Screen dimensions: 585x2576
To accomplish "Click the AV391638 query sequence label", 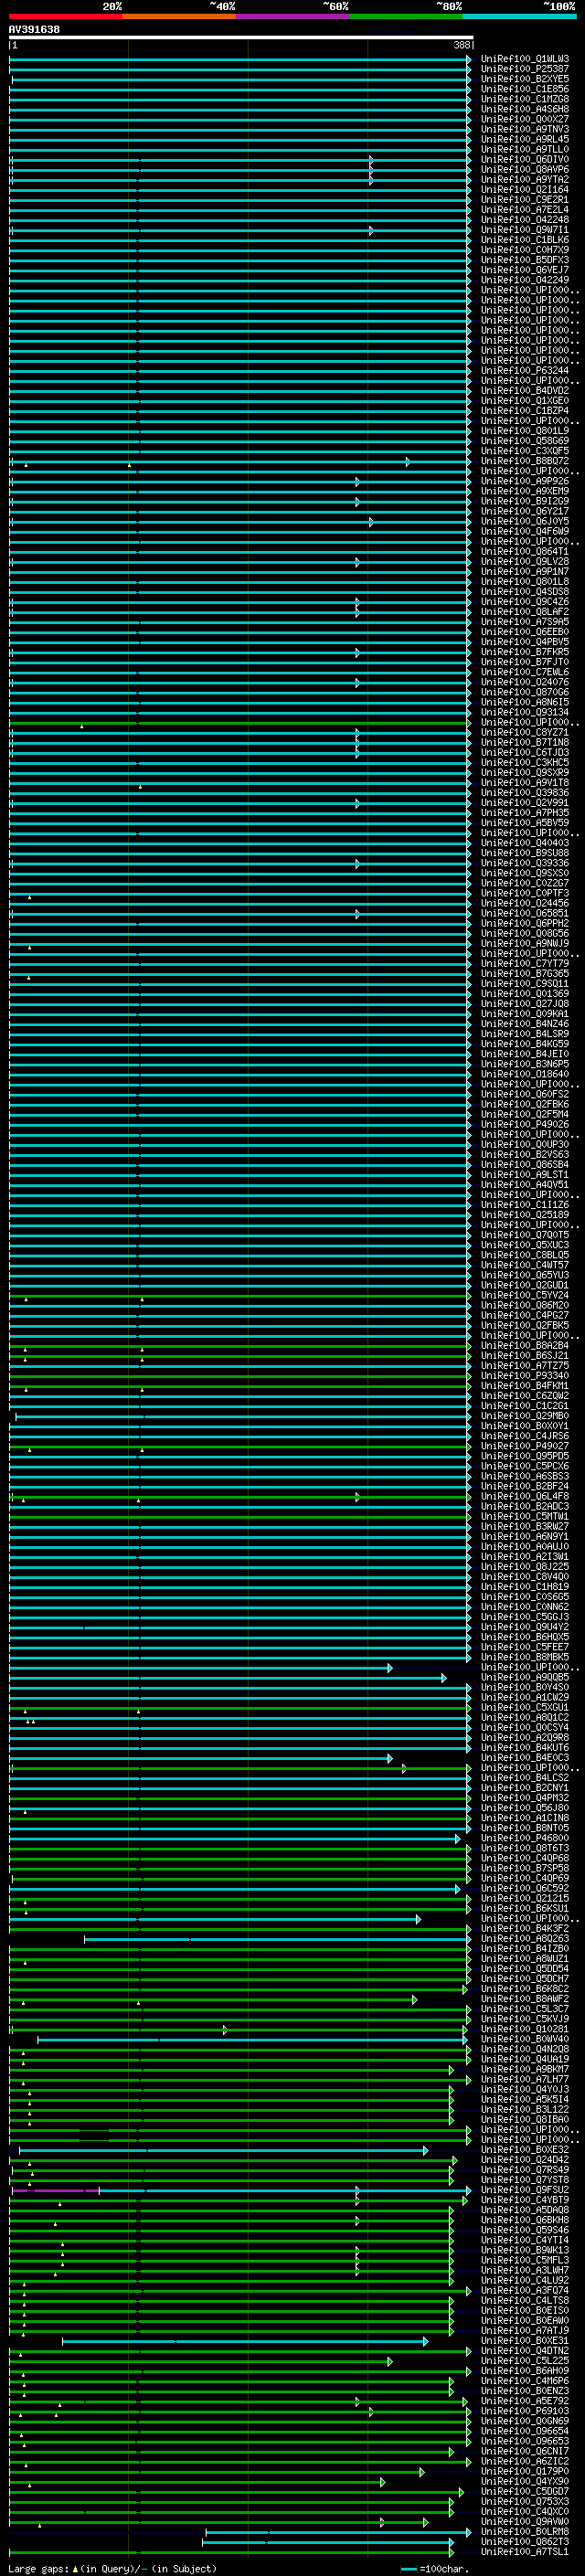I will (34, 30).
